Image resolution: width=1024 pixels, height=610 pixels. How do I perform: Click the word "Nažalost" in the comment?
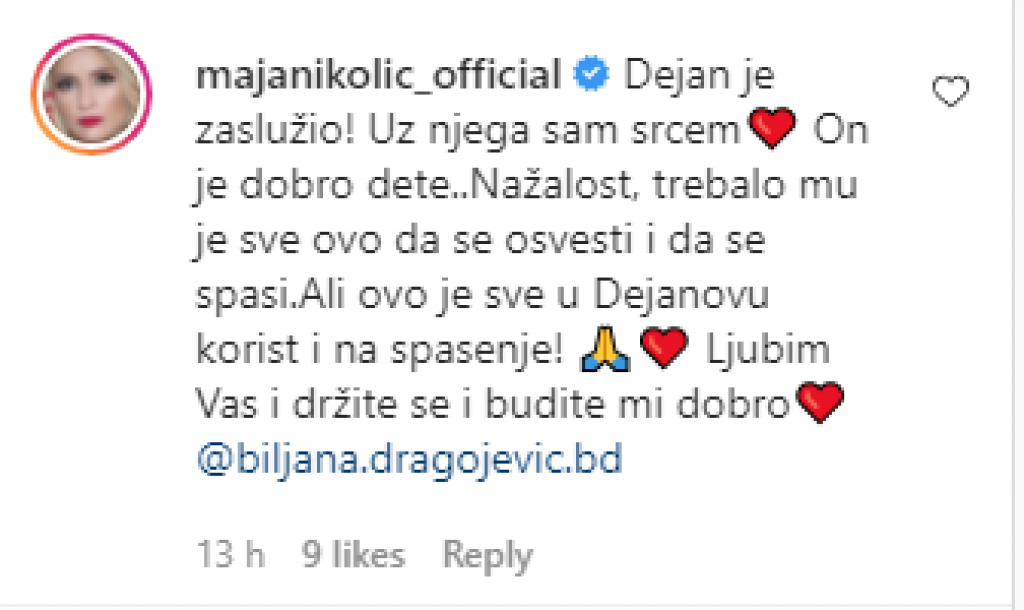(551, 185)
